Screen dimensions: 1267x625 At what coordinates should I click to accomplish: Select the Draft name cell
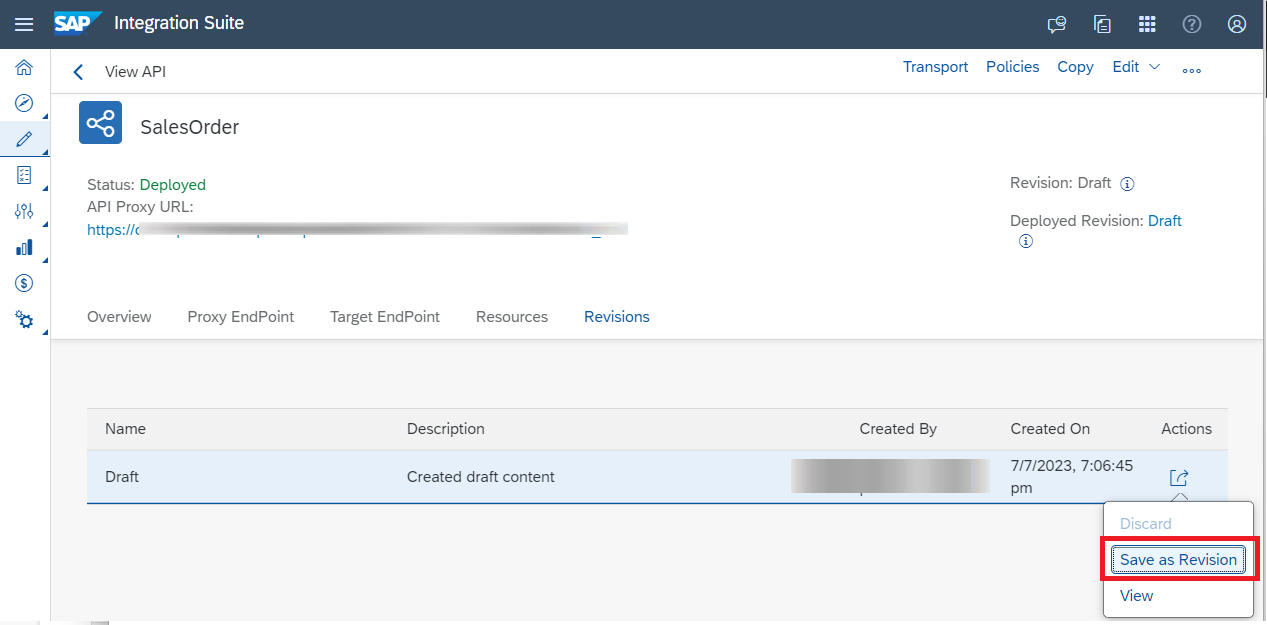pyautogui.click(x=122, y=477)
